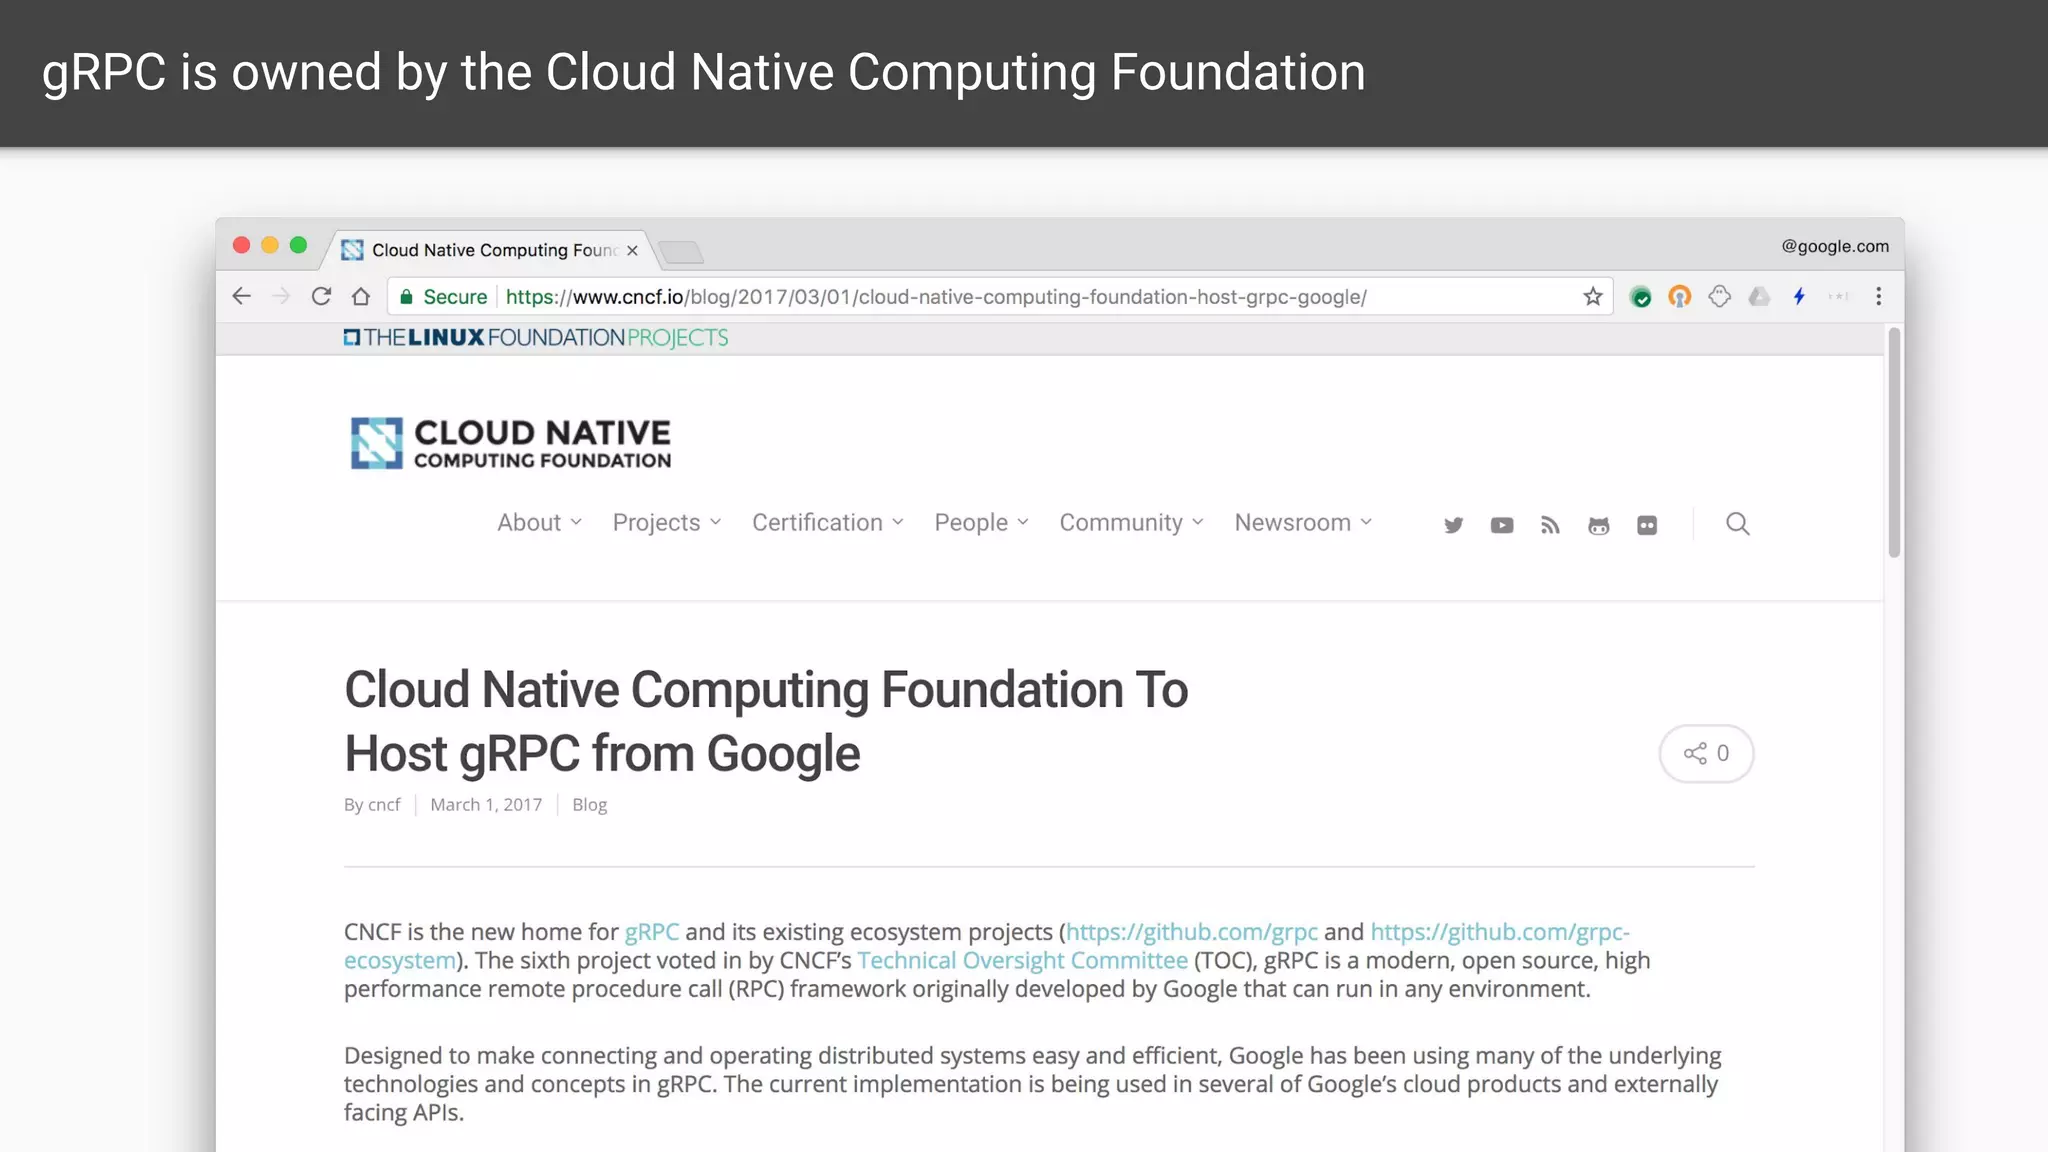The image size is (2048, 1152).
Task: Go back with the browser back arrow
Action: coord(241,296)
